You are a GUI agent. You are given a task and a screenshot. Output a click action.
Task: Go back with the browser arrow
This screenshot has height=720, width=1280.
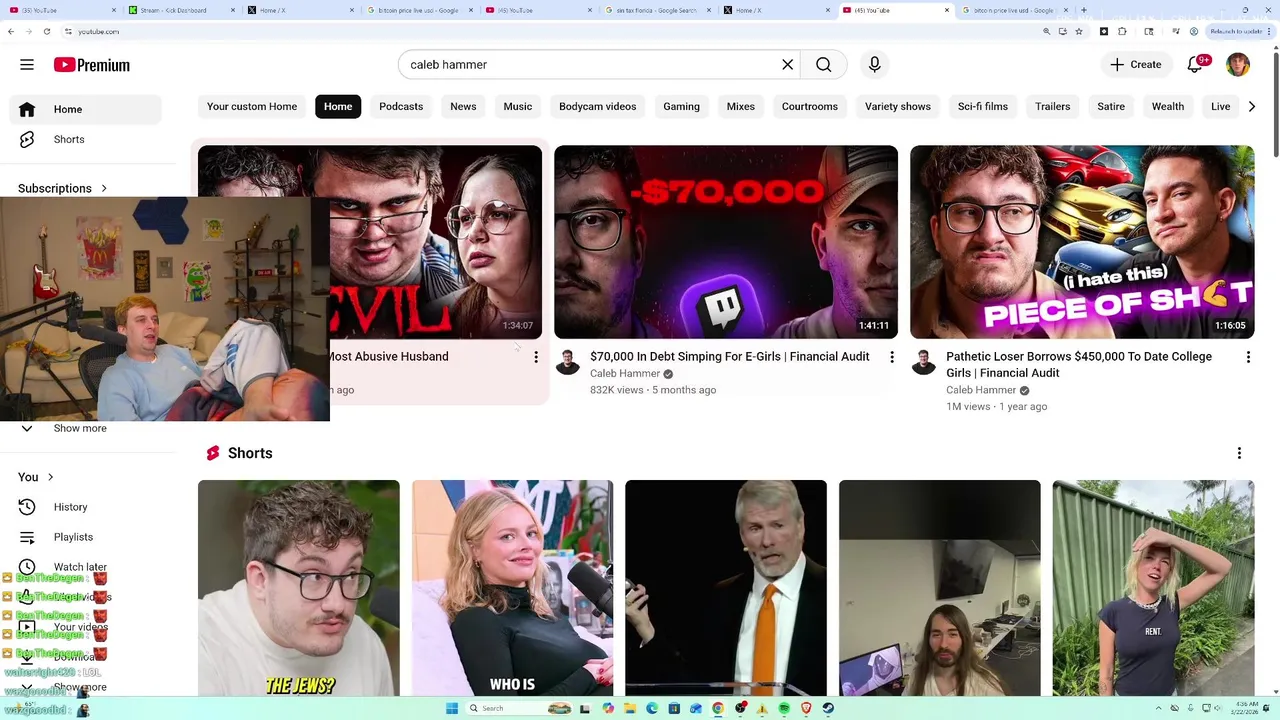click(10, 31)
